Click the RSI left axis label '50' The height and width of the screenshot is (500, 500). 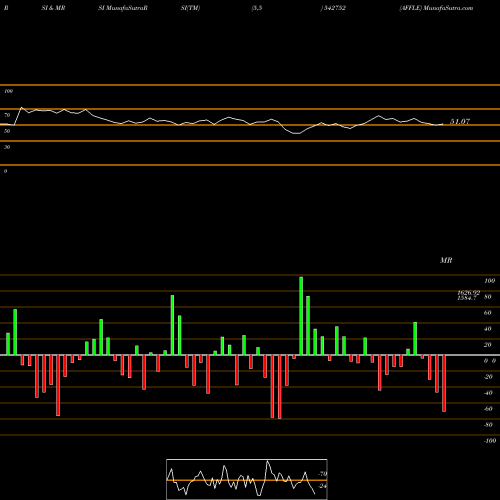[7, 131]
